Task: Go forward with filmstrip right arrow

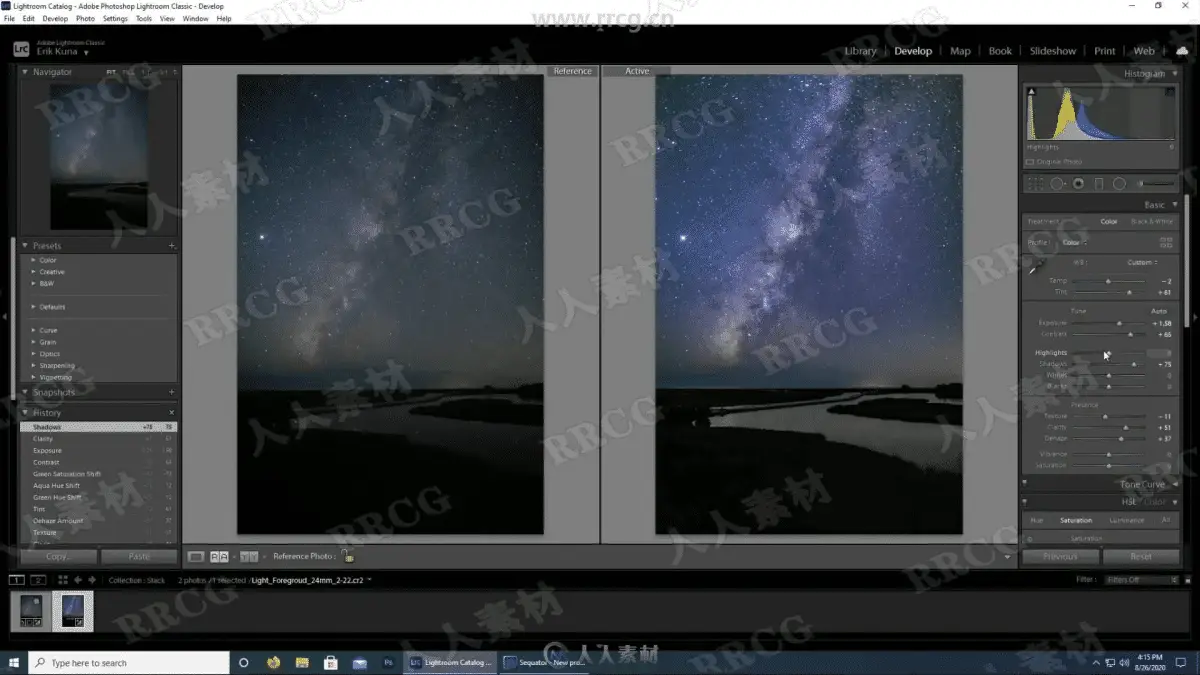Action: (92, 580)
